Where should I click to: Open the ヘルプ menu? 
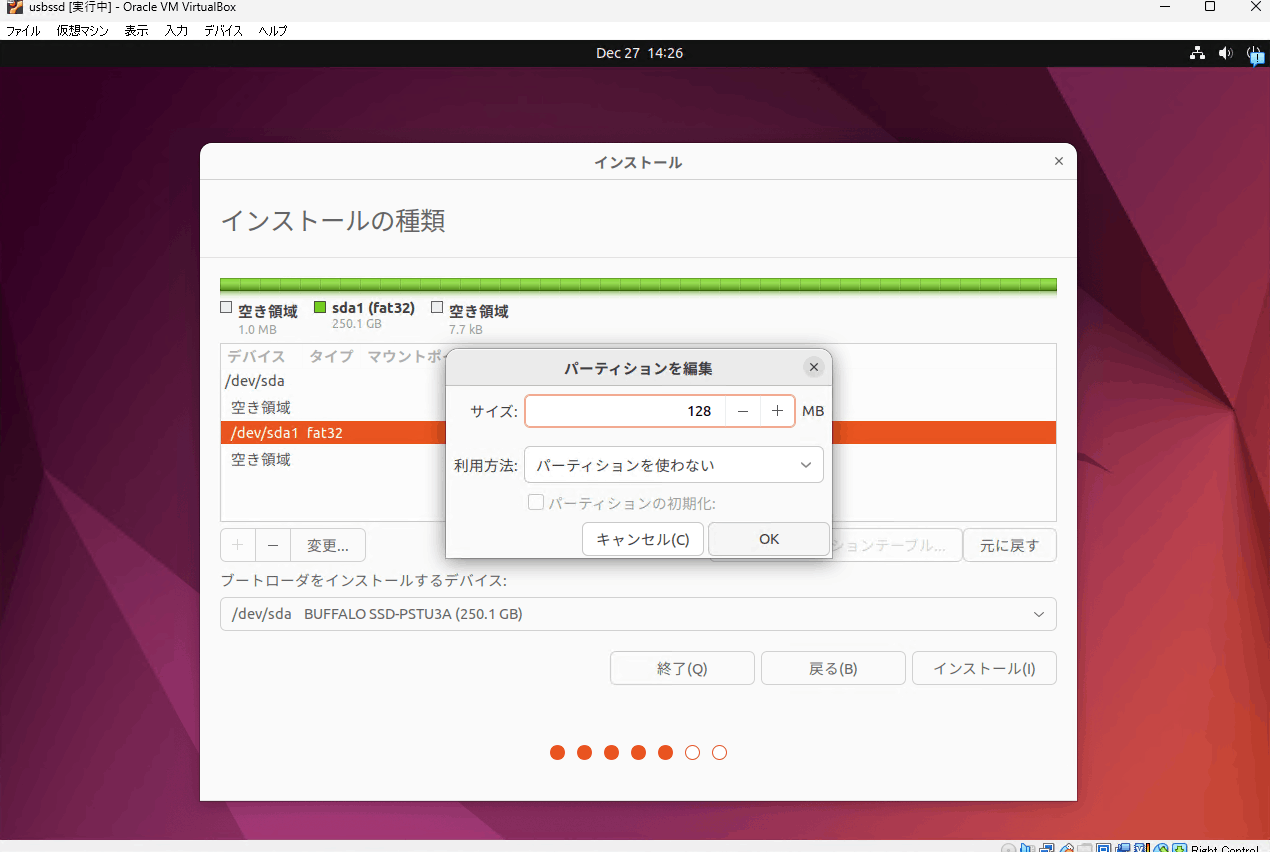(x=272, y=31)
